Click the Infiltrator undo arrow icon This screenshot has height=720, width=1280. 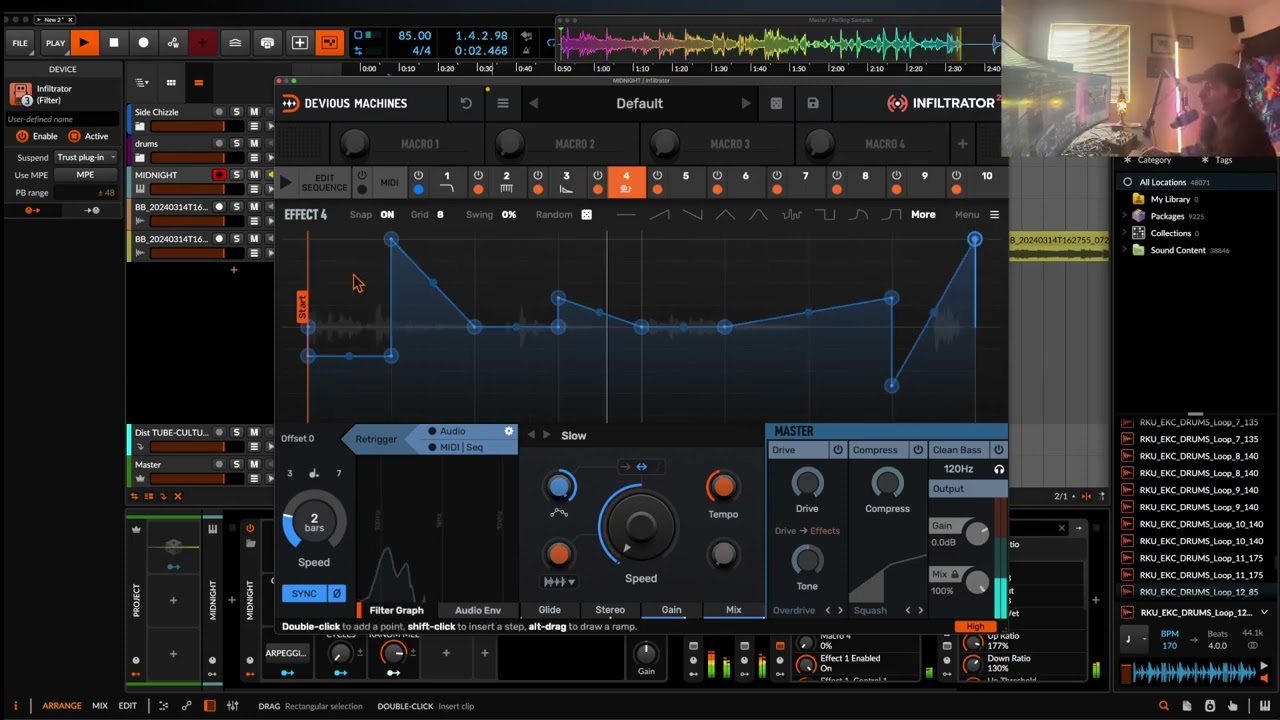(x=466, y=103)
